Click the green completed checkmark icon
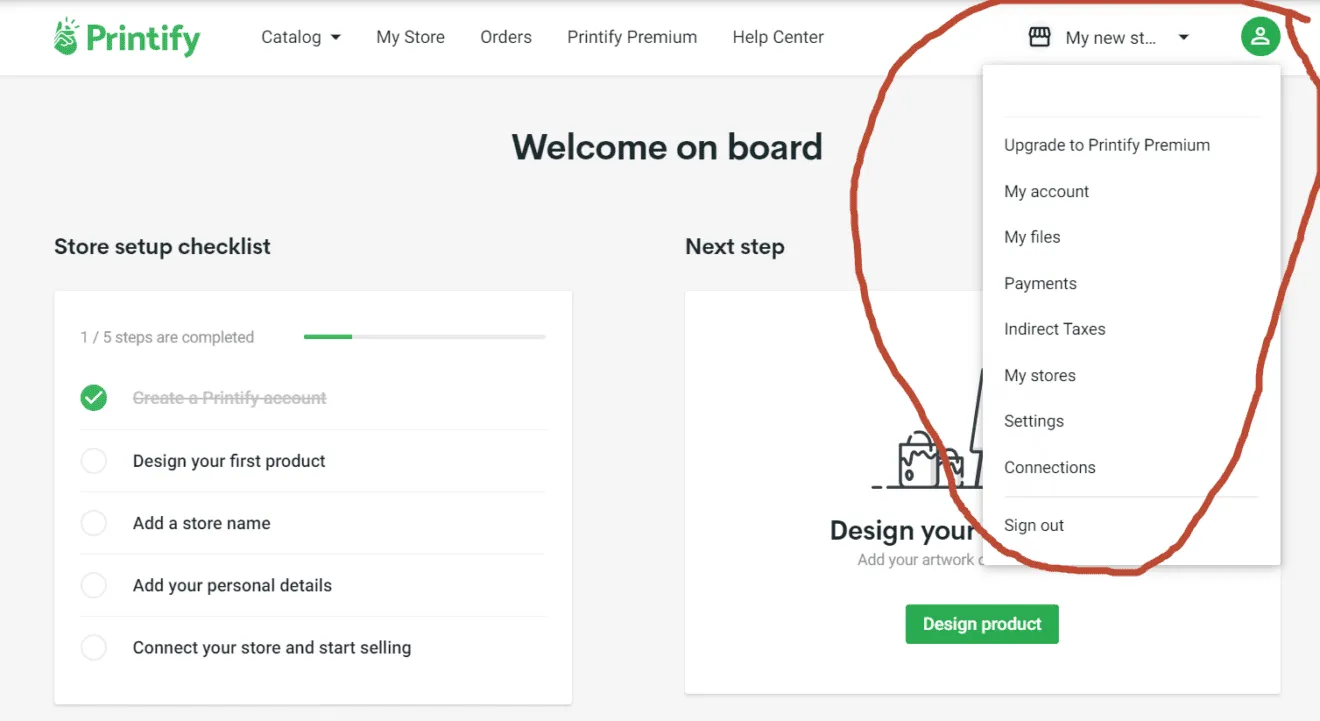The image size is (1320, 721). 94,398
